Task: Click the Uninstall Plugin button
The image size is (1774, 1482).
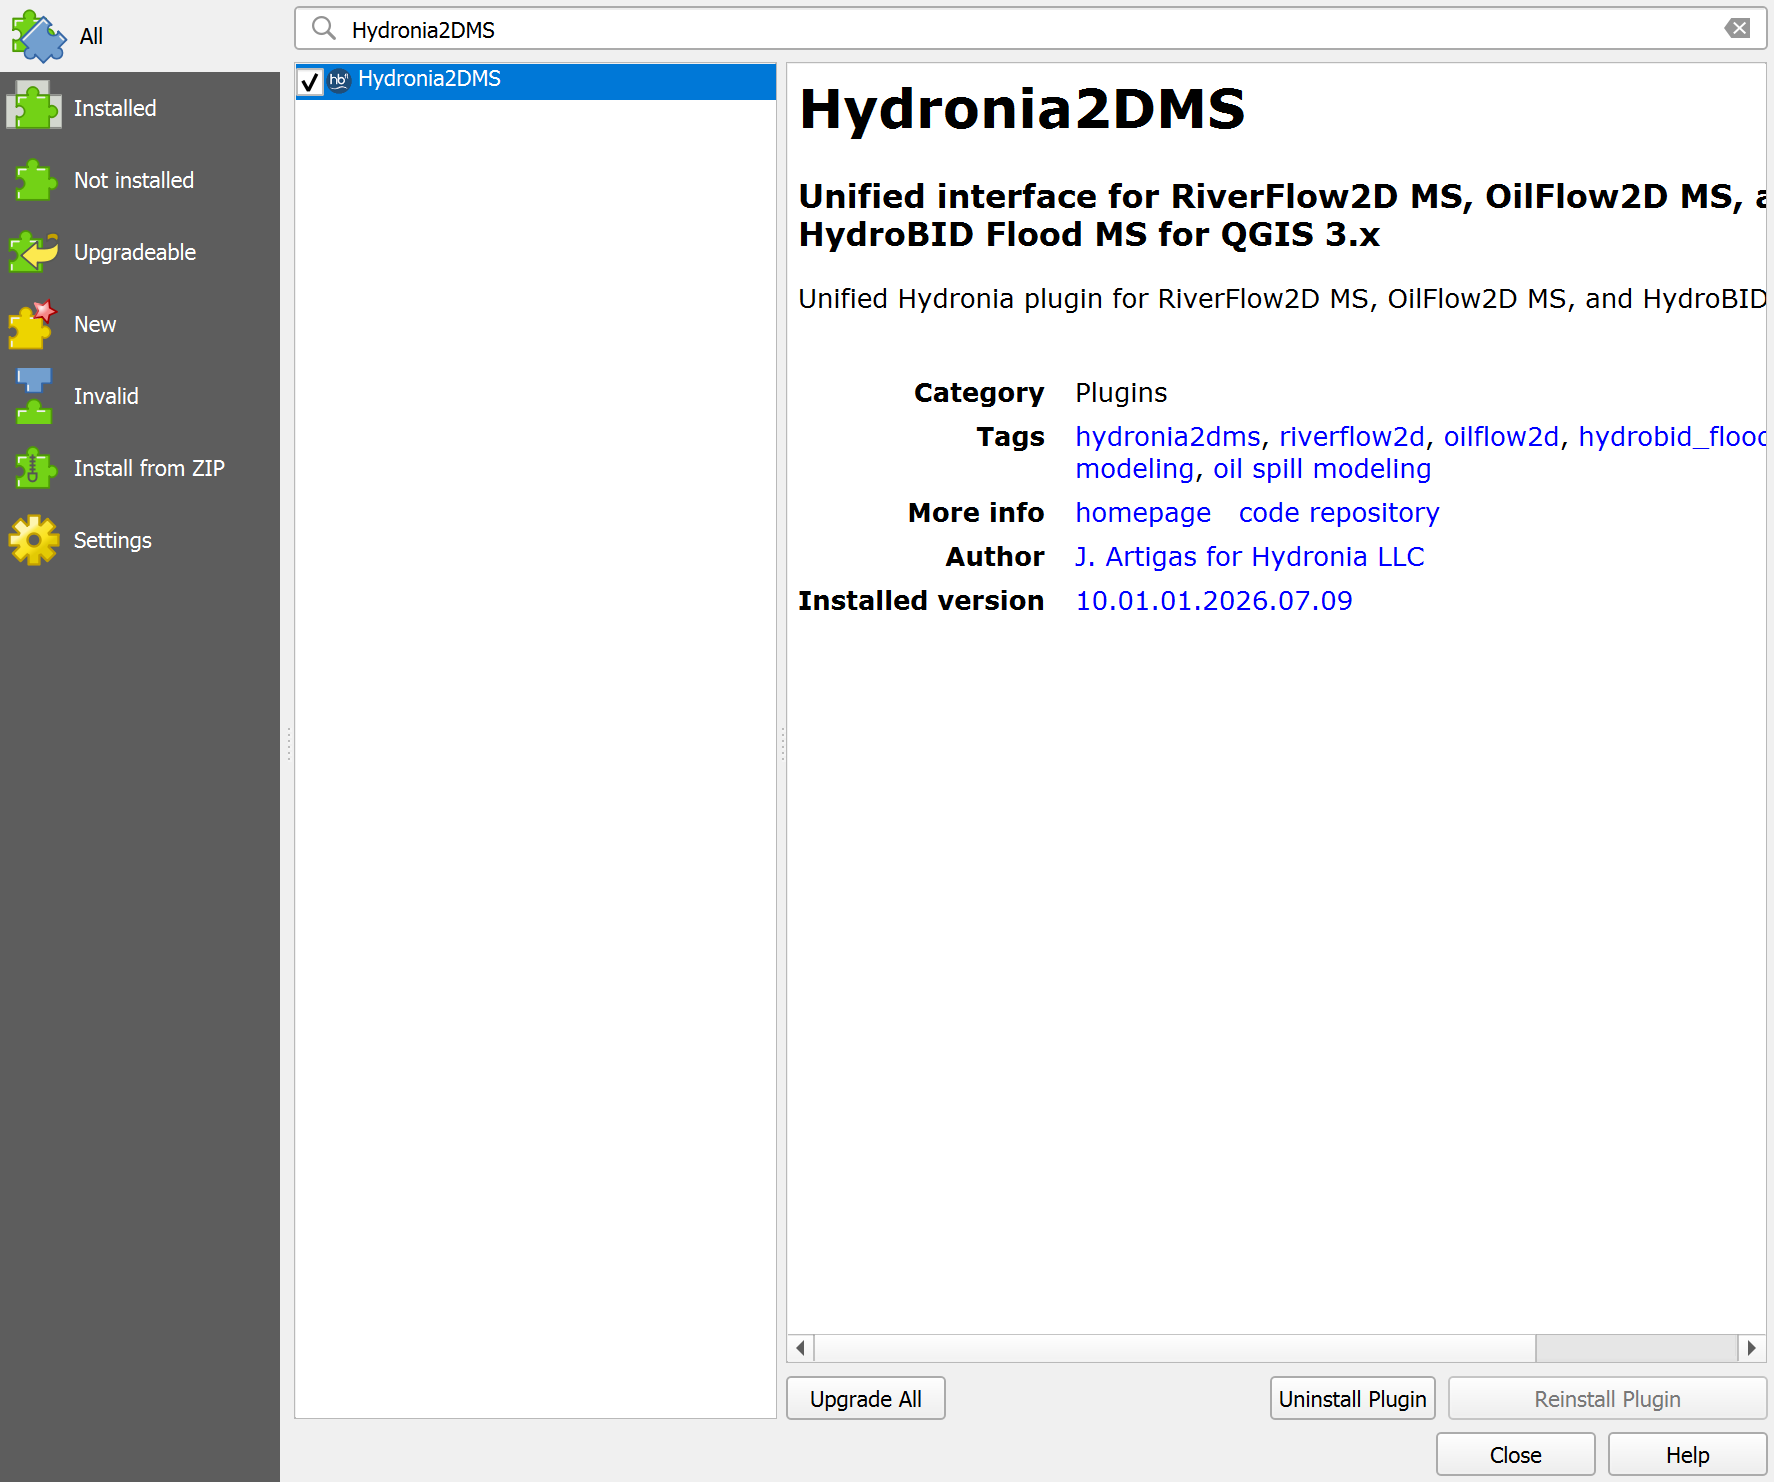Action: tap(1353, 1399)
